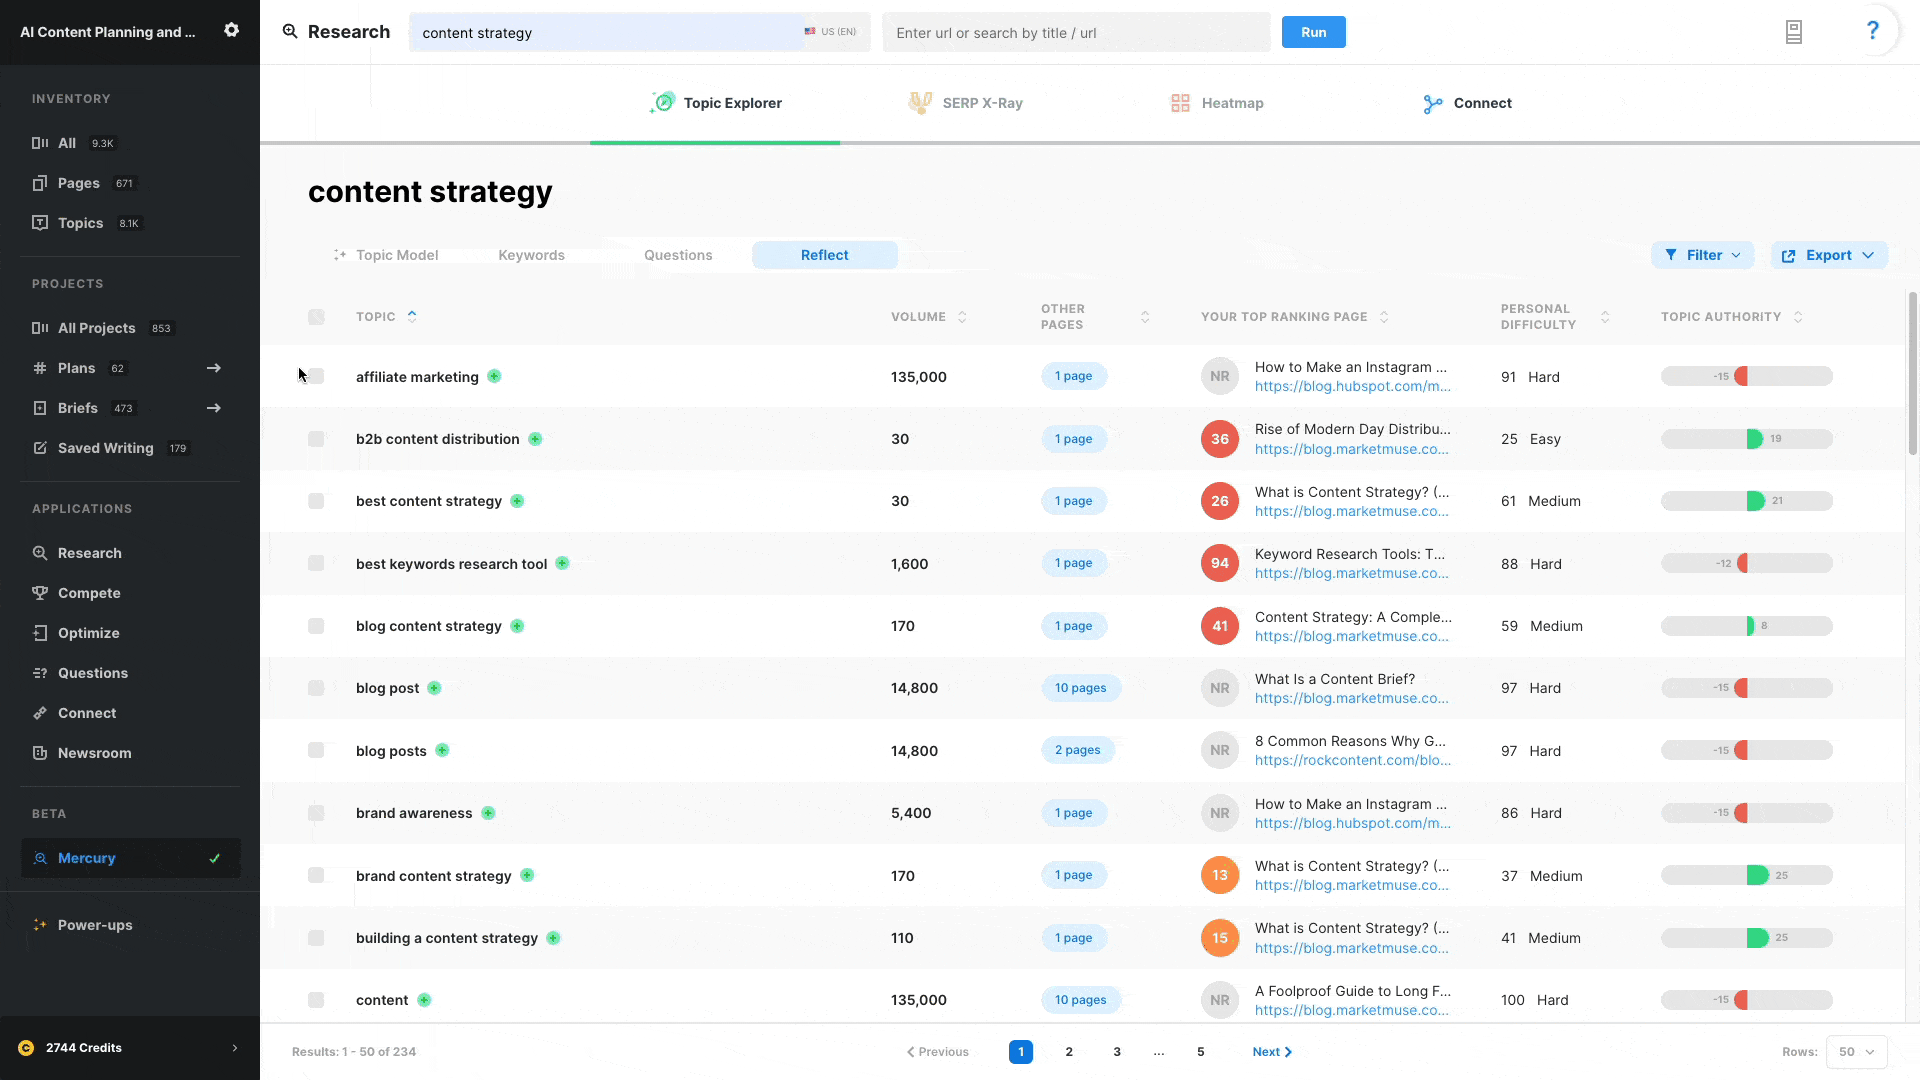Toggle the select-all checkbox in table header
The height and width of the screenshot is (1080, 1920).
click(x=316, y=317)
